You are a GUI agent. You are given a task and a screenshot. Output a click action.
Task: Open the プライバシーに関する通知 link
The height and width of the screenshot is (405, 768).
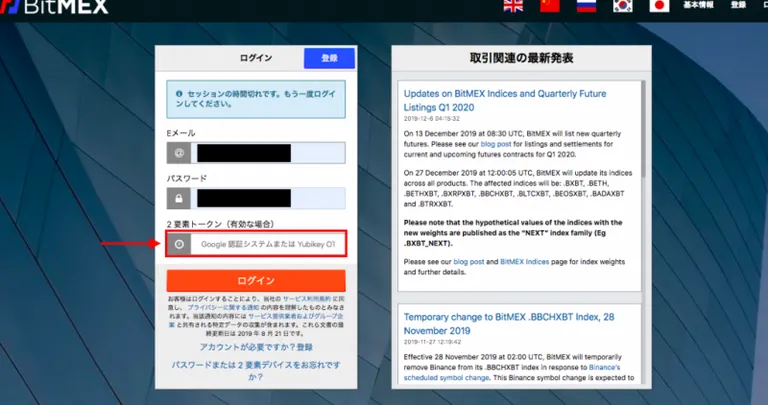(223, 308)
